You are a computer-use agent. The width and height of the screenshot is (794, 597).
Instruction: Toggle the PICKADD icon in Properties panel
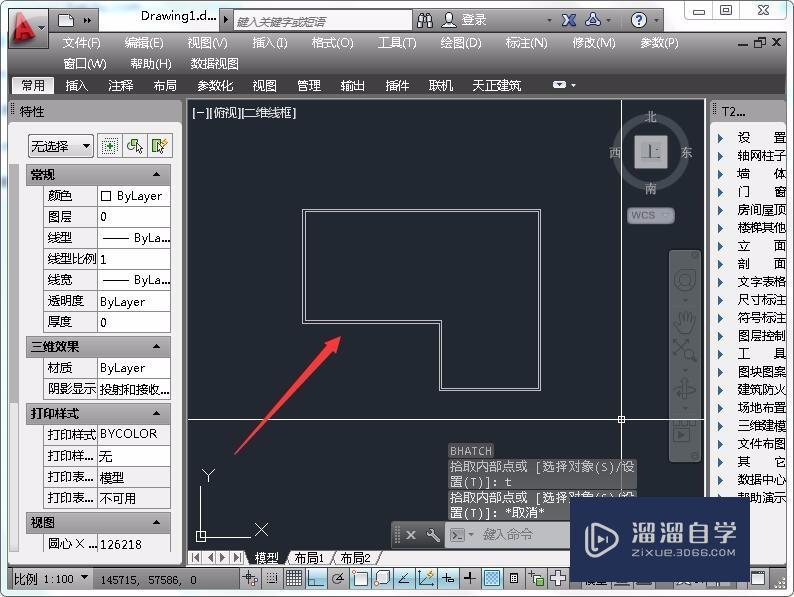(109, 146)
